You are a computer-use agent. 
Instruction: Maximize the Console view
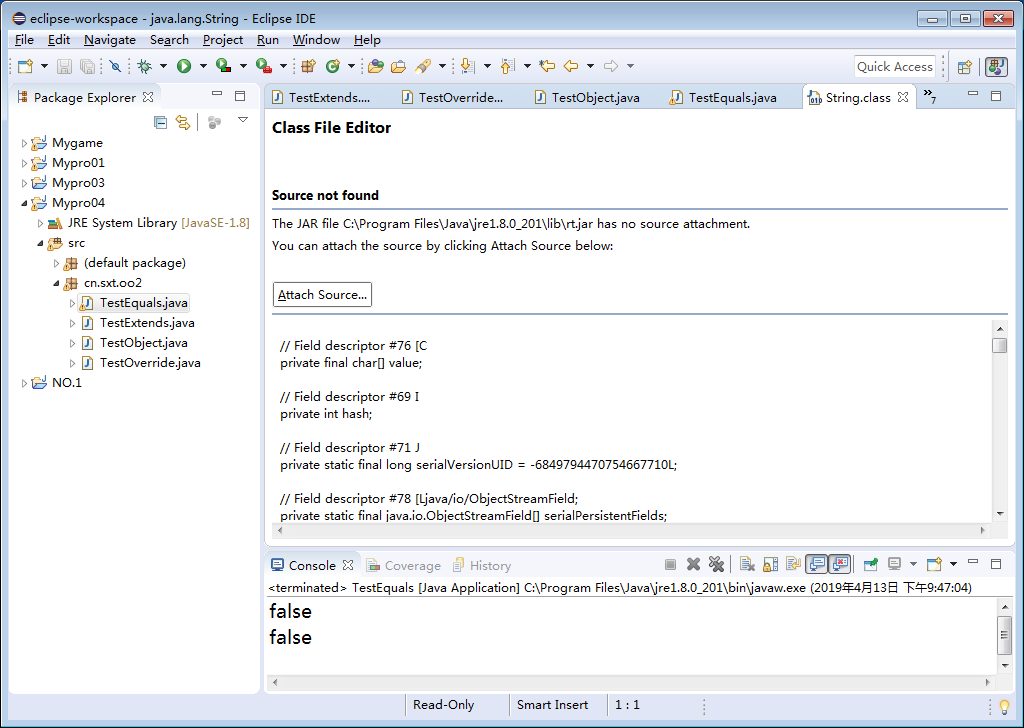[x=995, y=563]
